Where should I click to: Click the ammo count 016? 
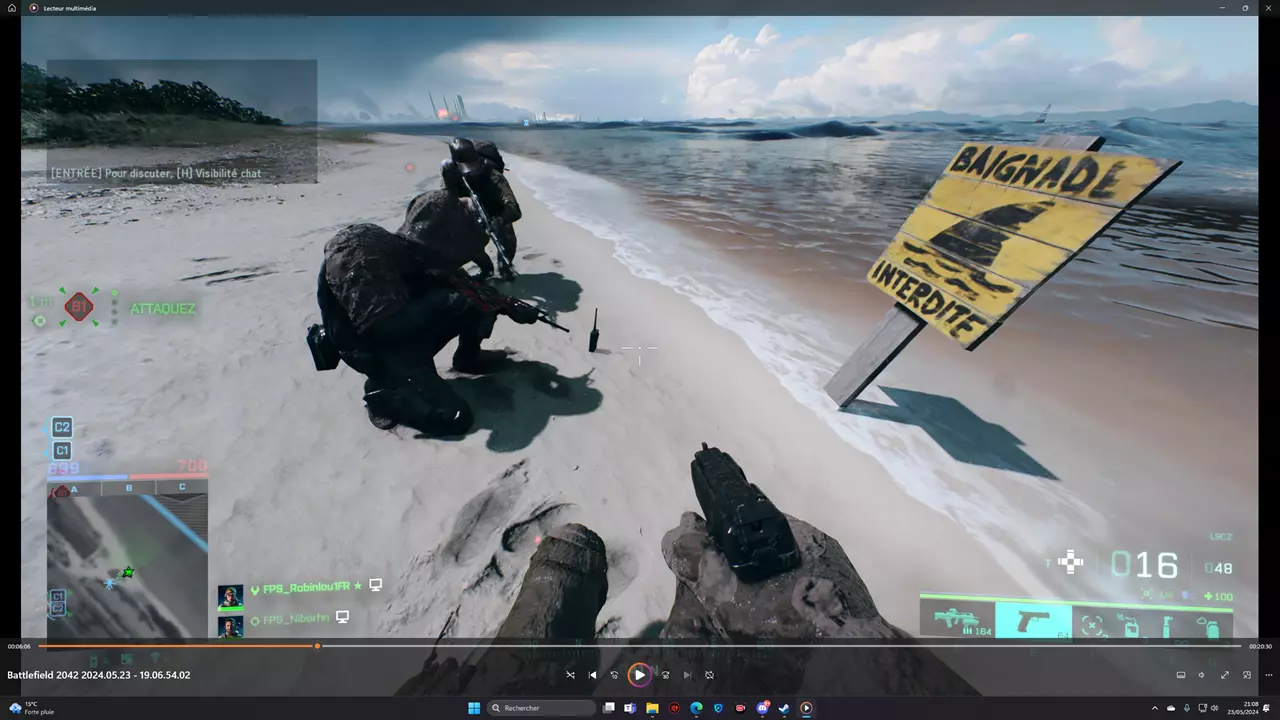tap(1144, 565)
